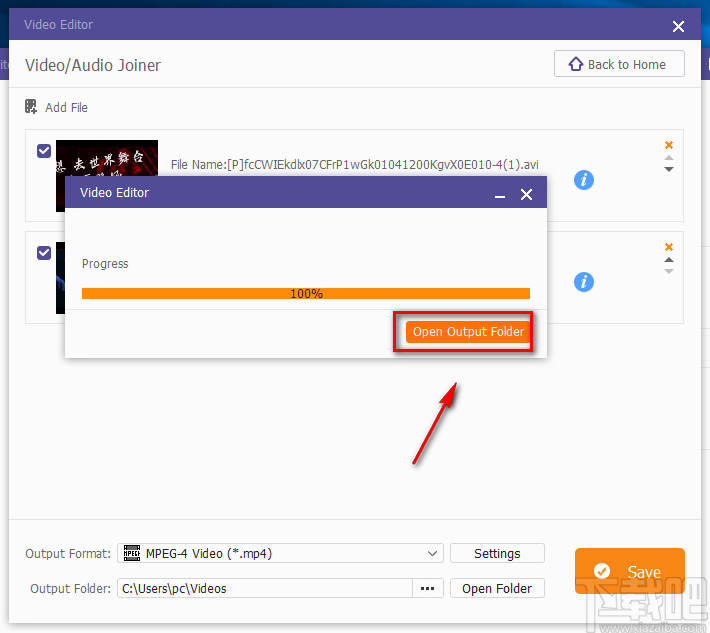The height and width of the screenshot is (633, 710).
Task: Click the Progress label
Action: coord(105,264)
